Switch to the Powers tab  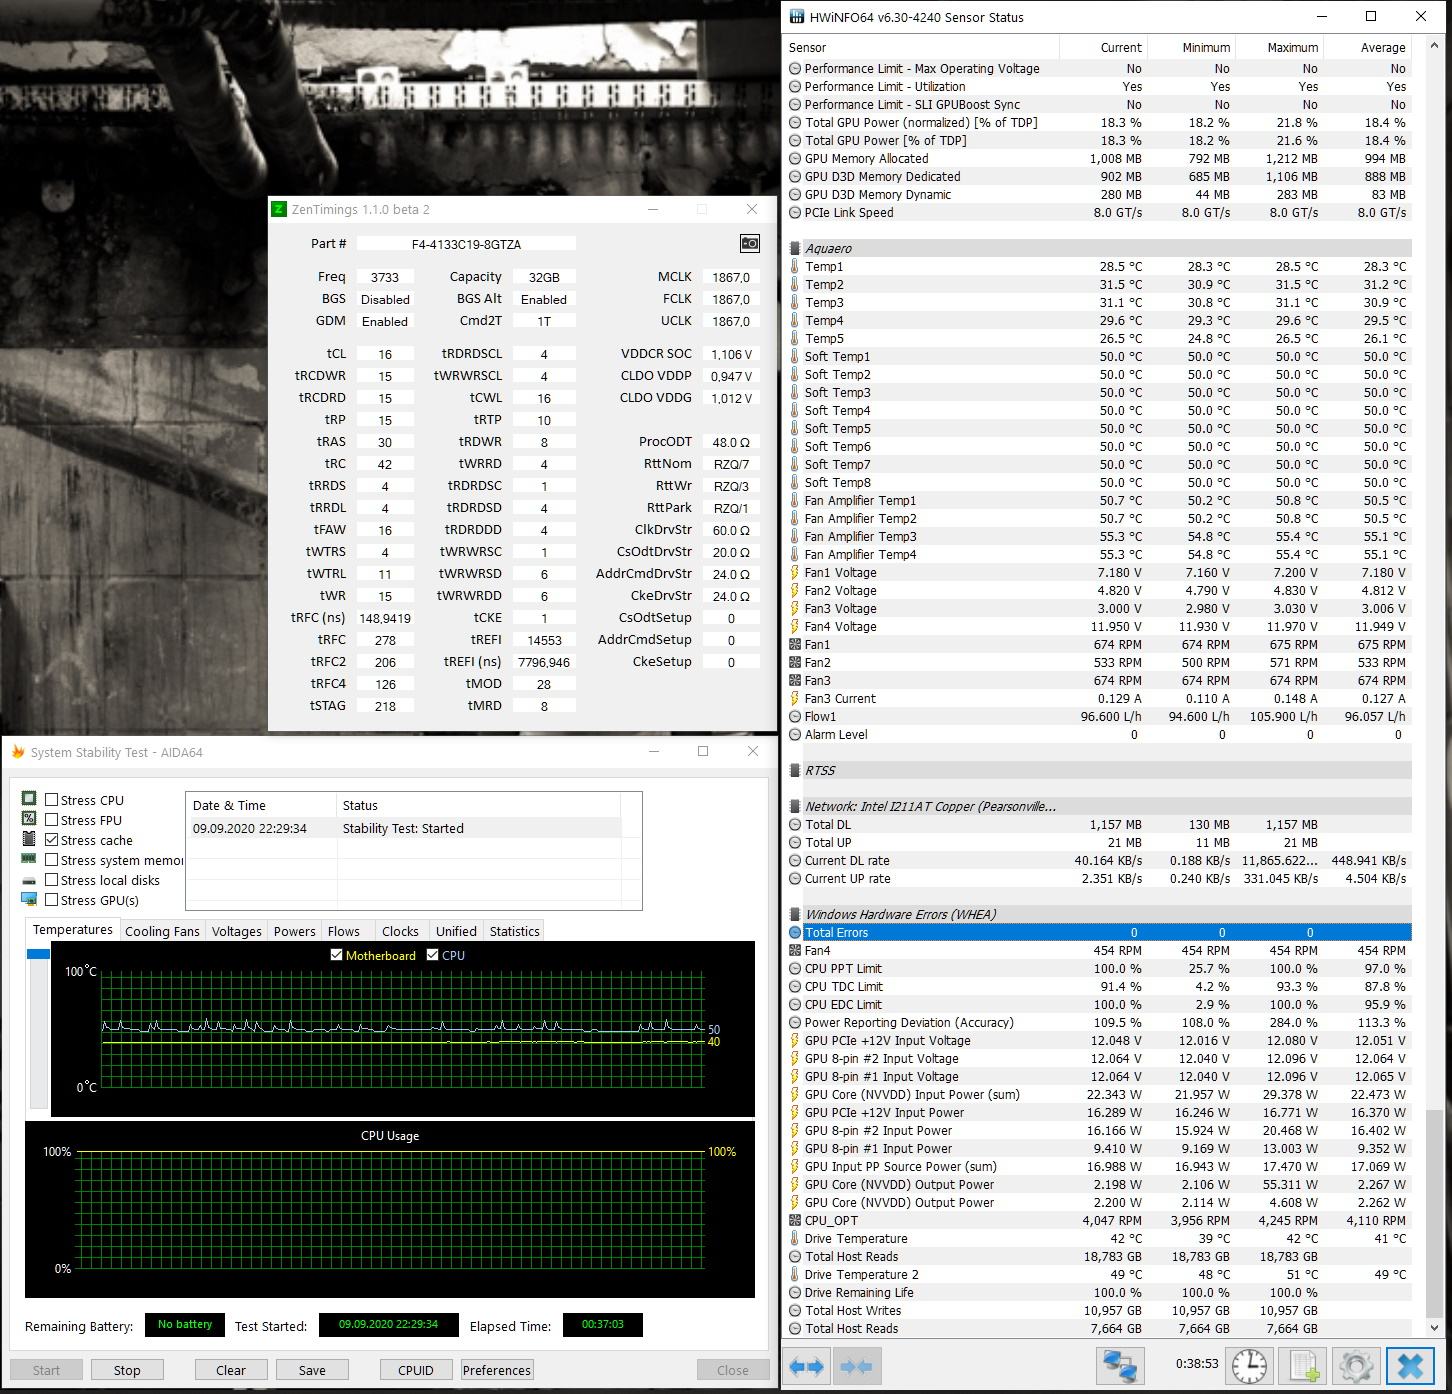coord(295,931)
